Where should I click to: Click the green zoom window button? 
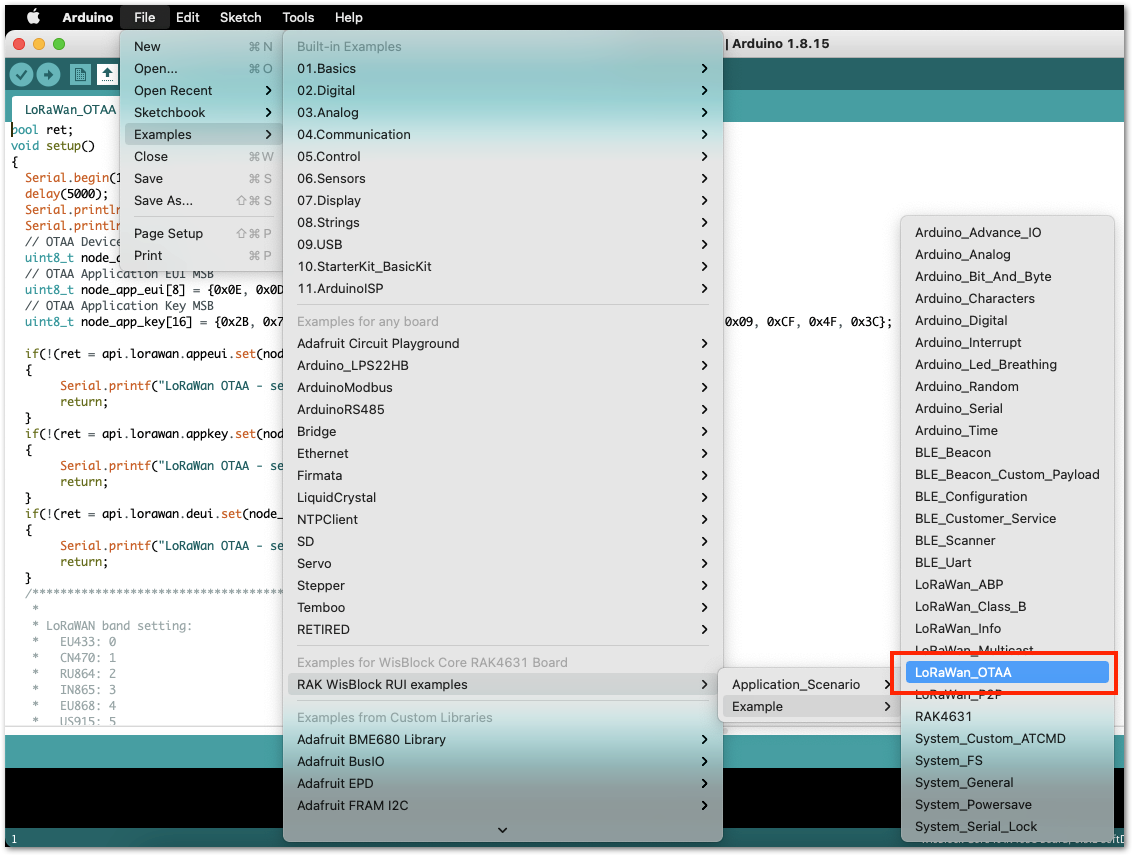(59, 44)
